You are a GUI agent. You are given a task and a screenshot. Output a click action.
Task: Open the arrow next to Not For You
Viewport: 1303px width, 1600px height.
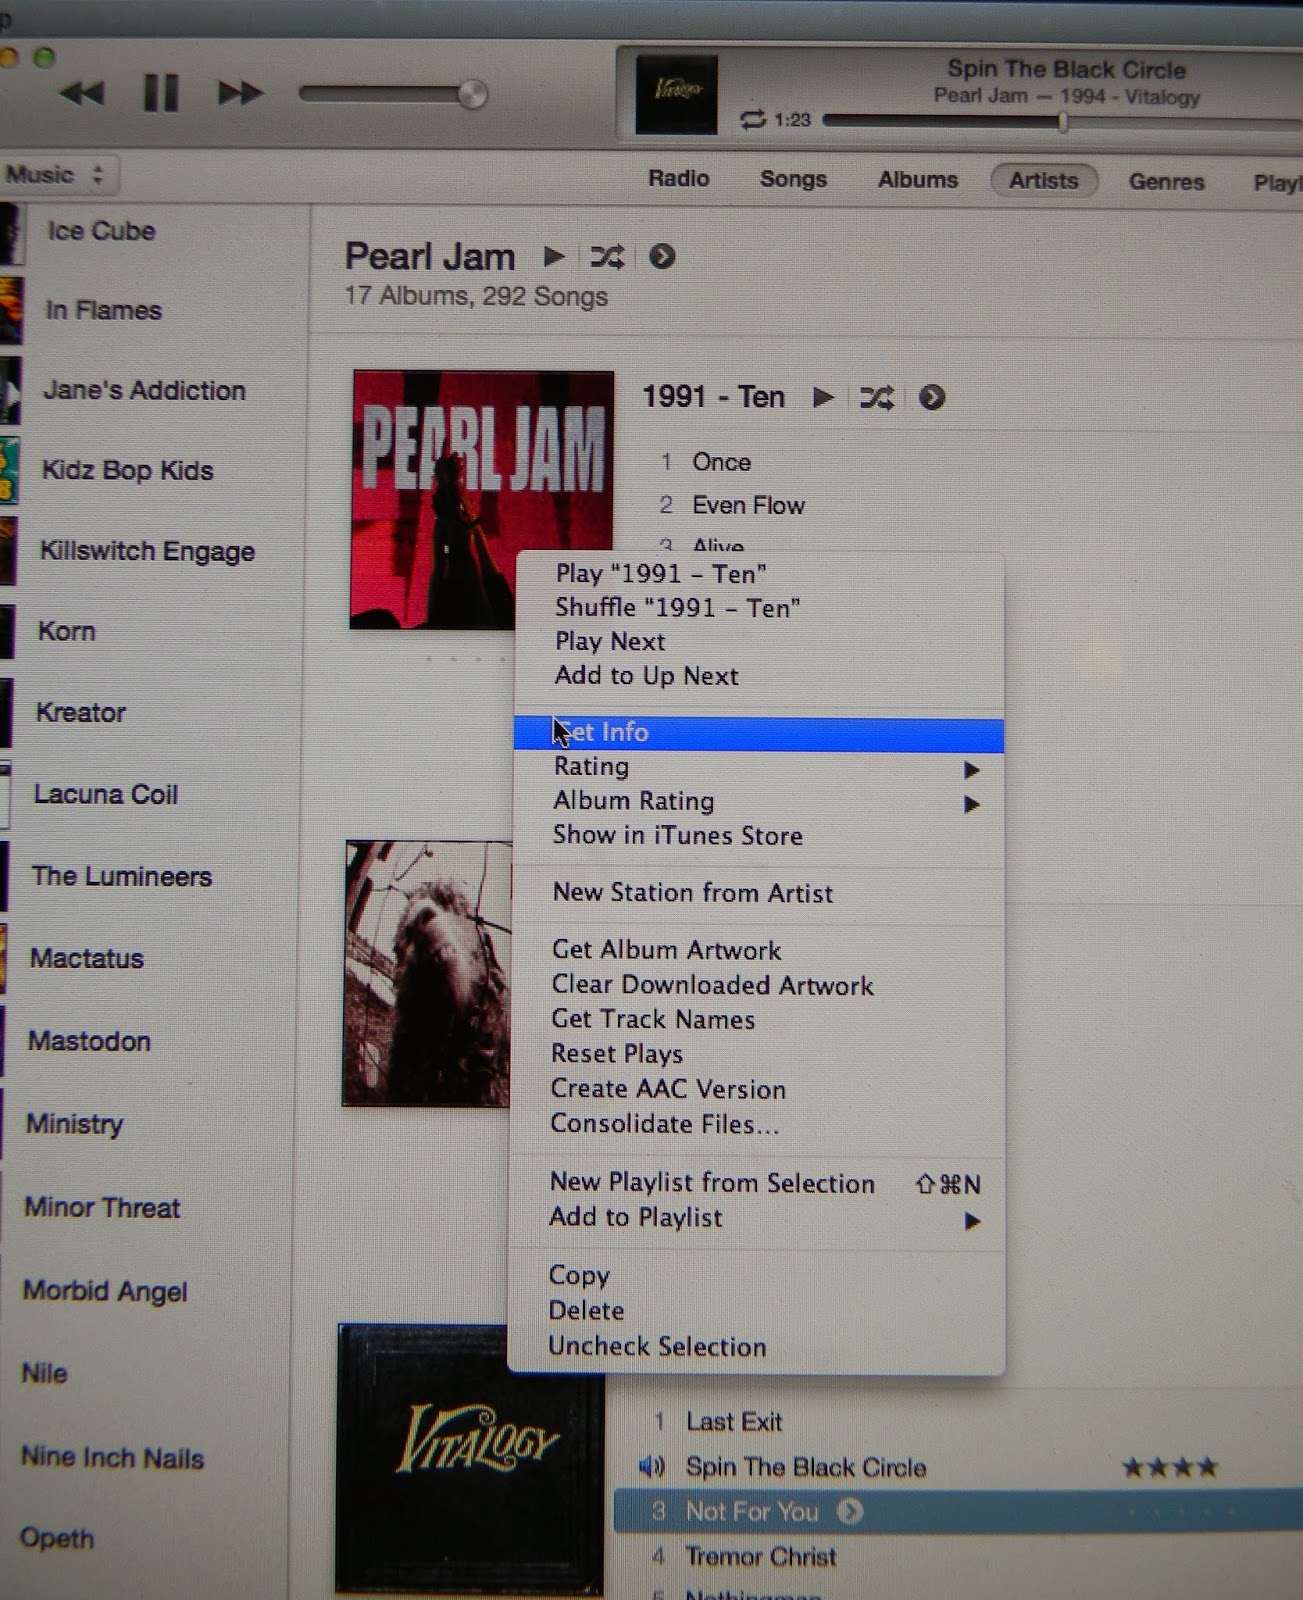tap(850, 1511)
